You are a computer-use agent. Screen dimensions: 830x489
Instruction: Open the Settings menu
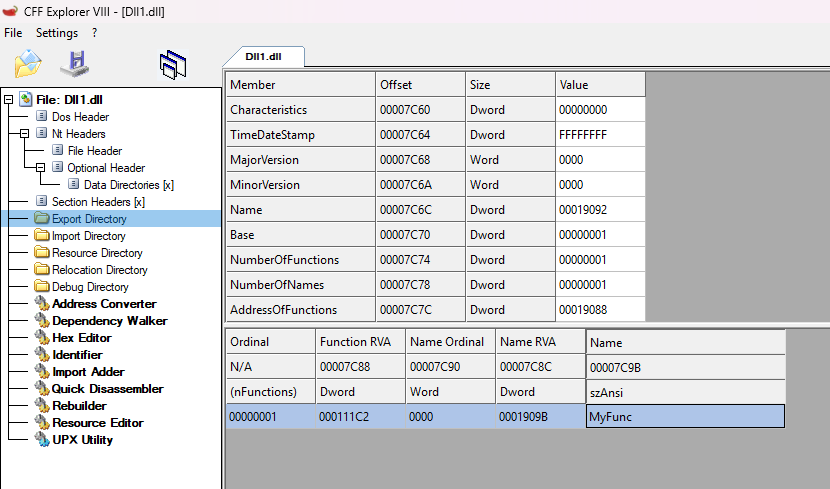[56, 33]
